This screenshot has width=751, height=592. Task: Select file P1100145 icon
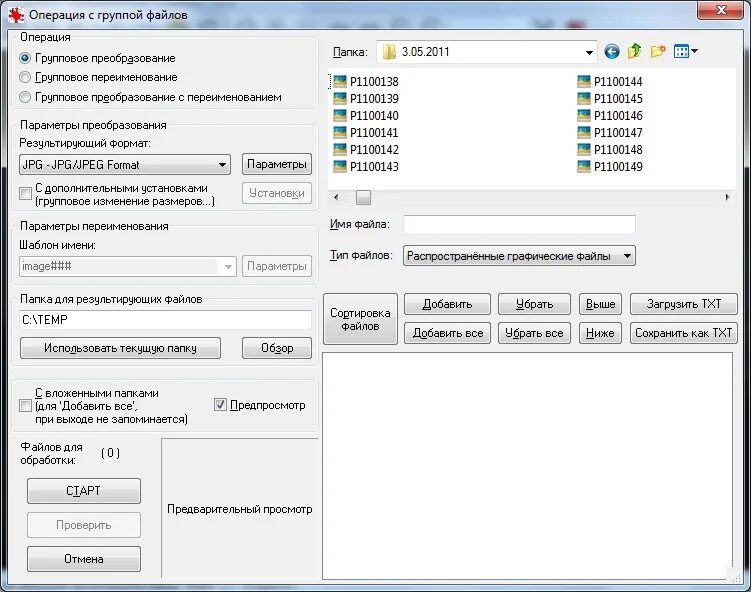584,98
